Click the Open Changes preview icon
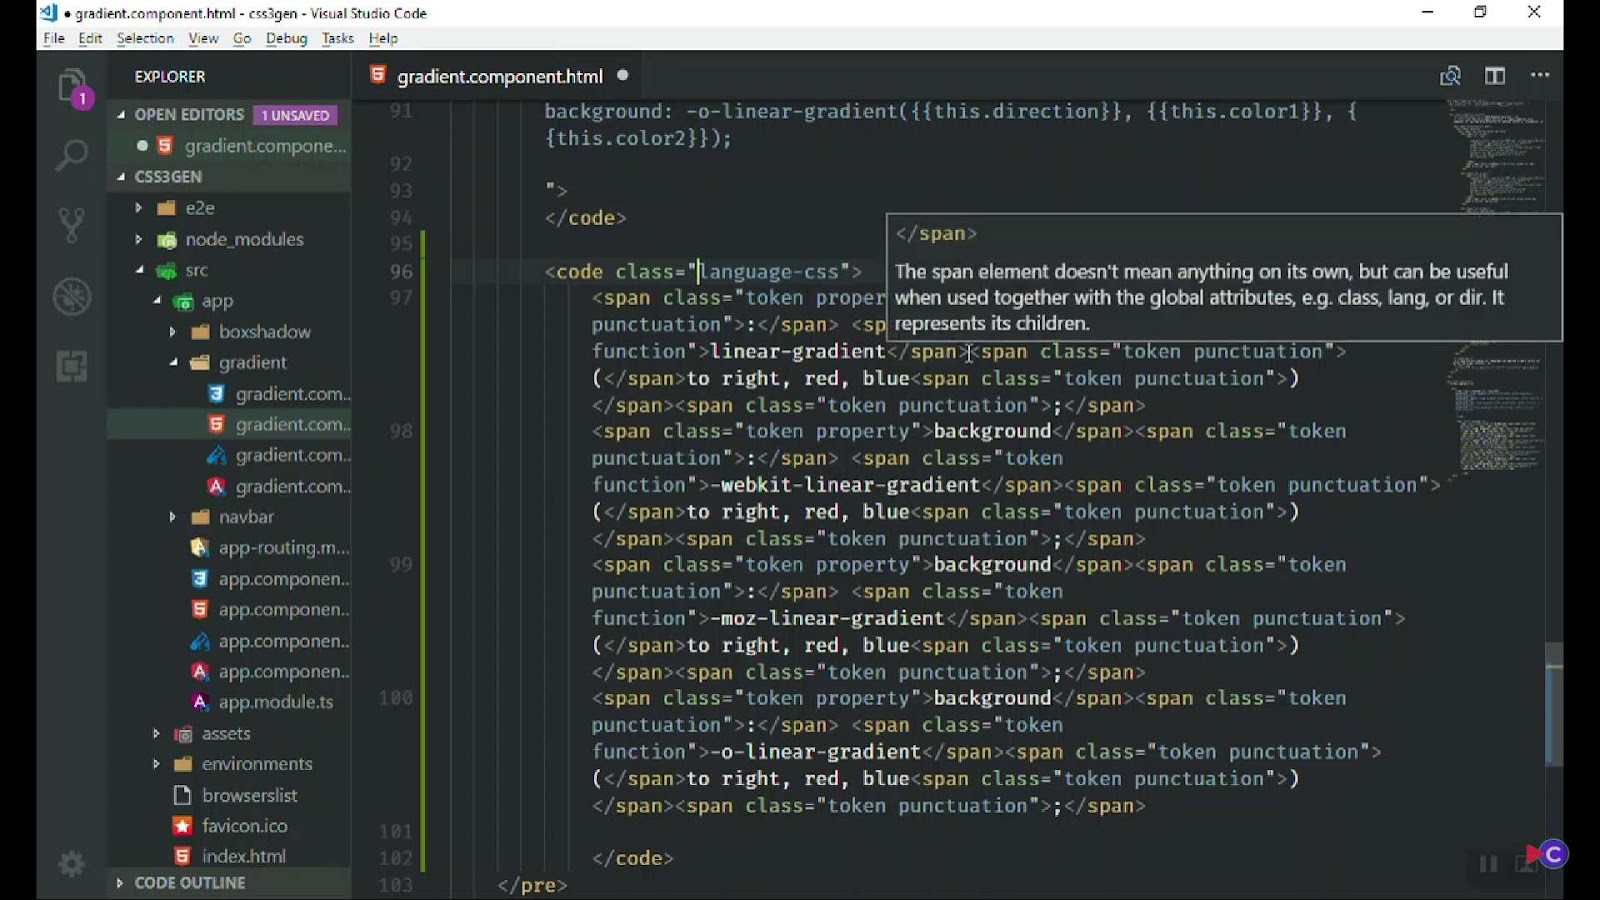 pyautogui.click(x=1450, y=75)
